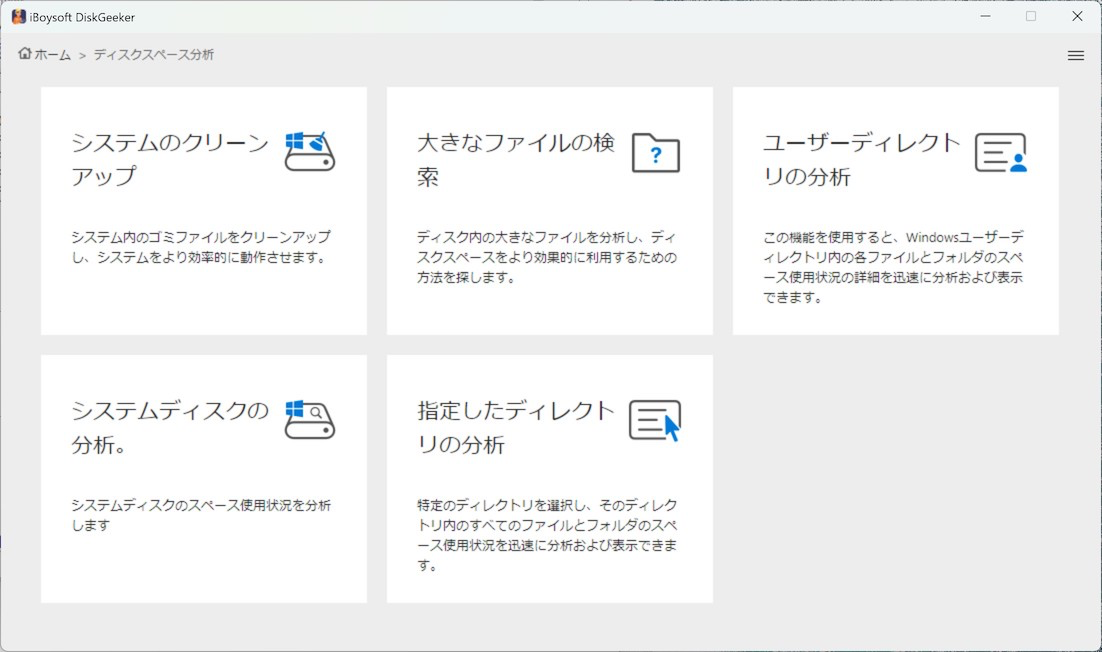Click the system disk analysis magnifier icon
The image size is (1102, 652).
[x=309, y=419]
